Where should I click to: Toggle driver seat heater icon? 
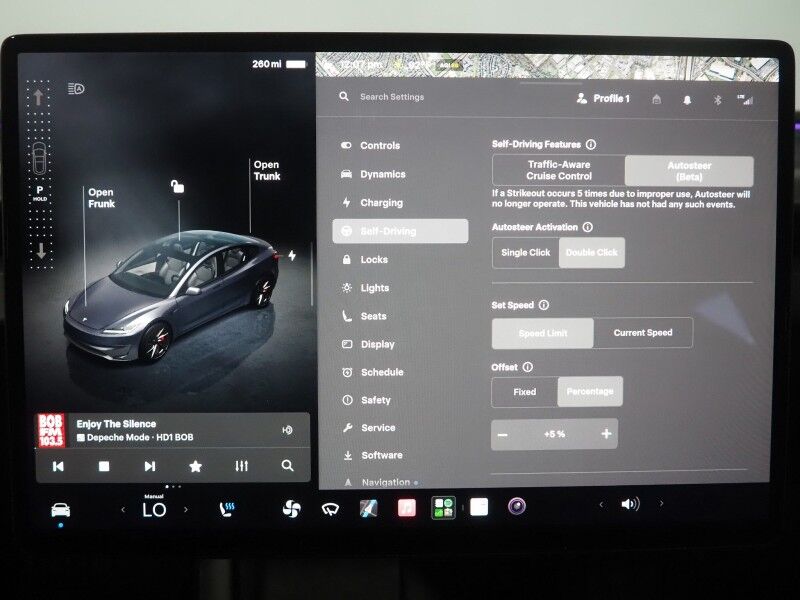pyautogui.click(x=227, y=509)
